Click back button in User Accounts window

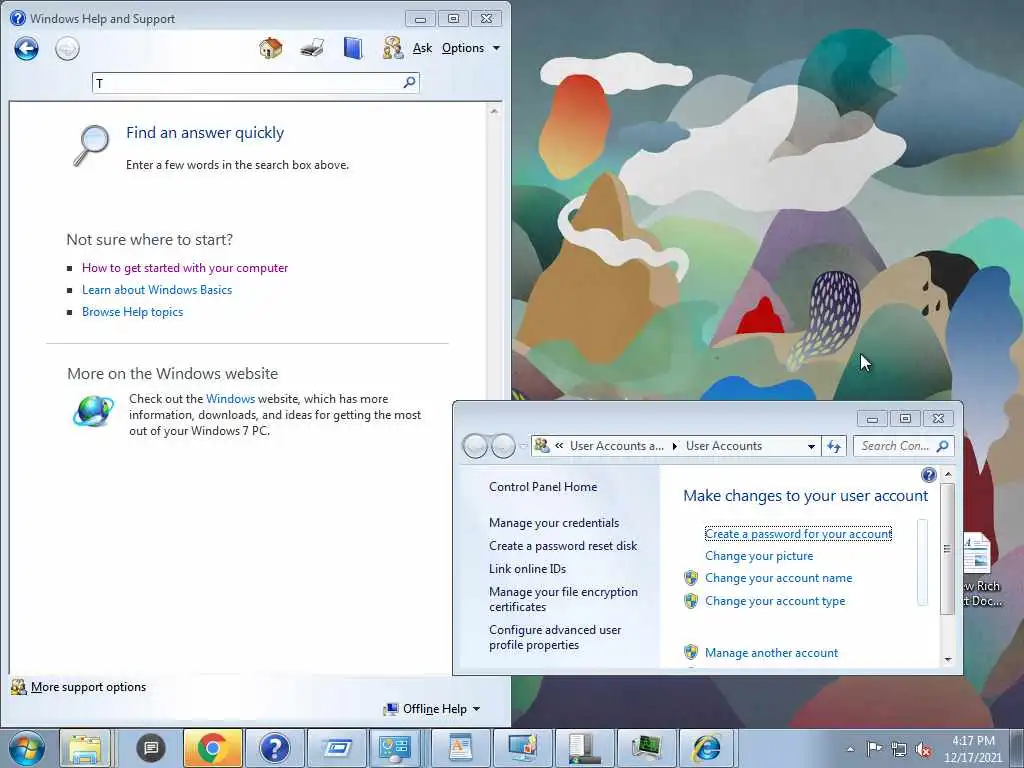click(475, 446)
